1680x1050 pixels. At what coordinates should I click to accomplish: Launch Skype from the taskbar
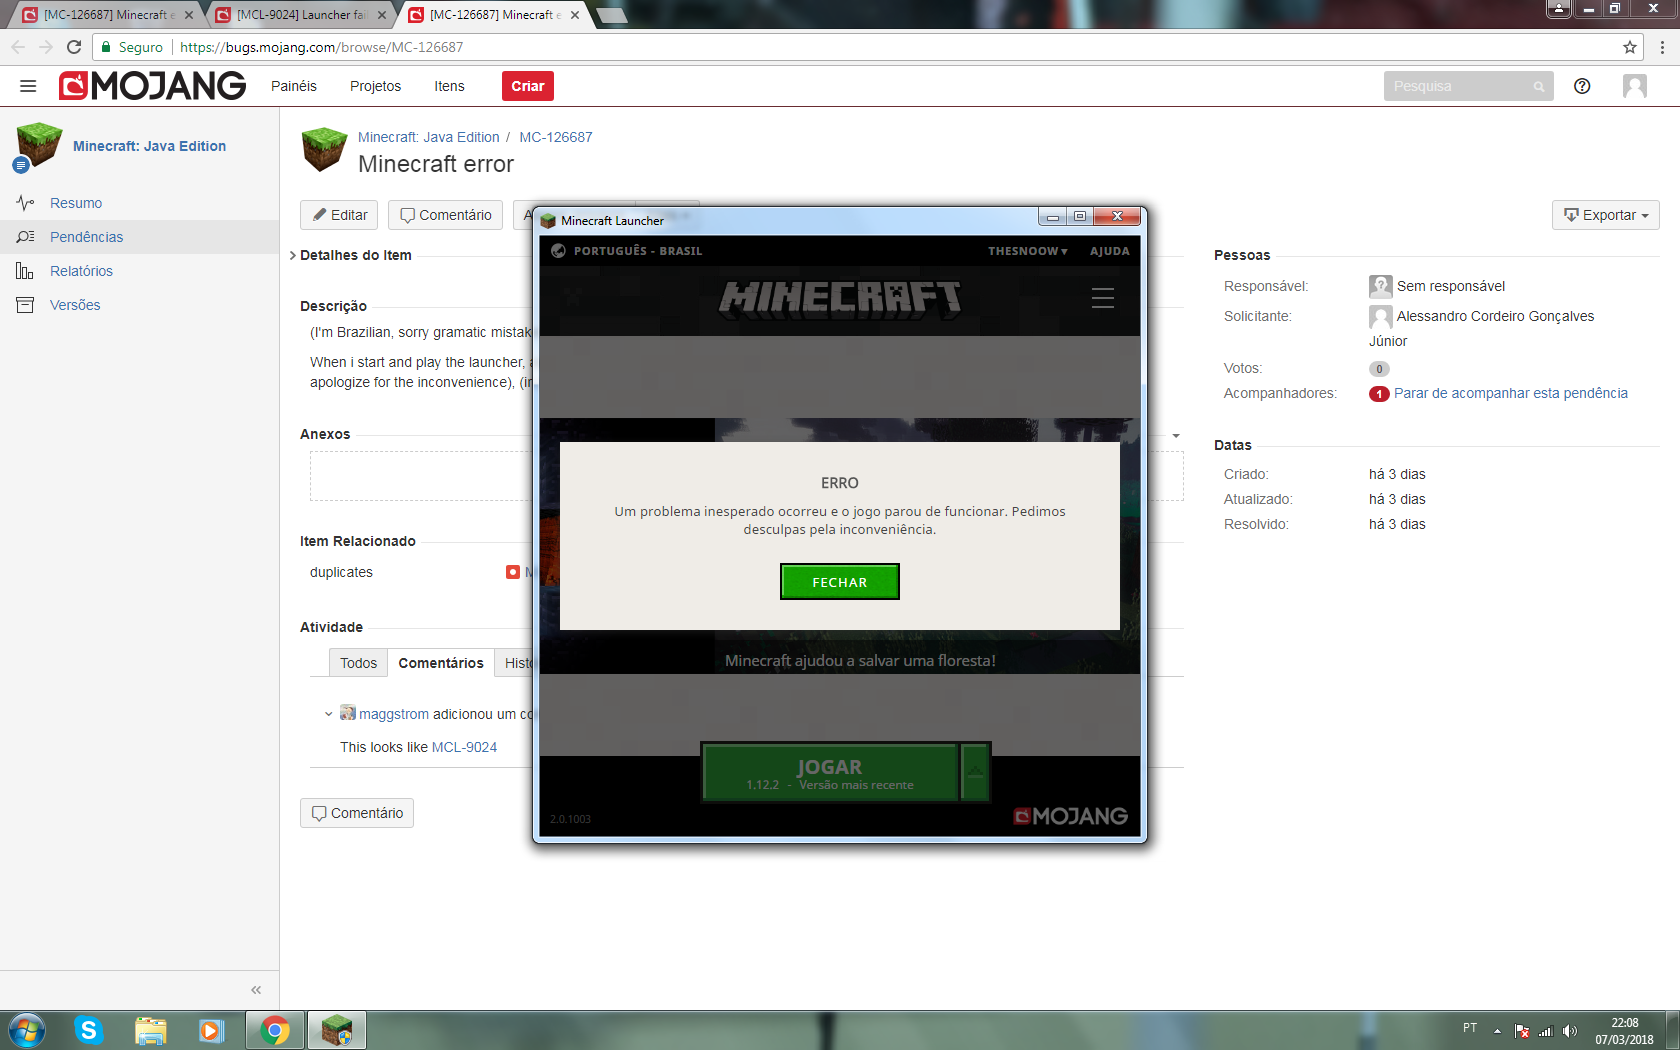(89, 1030)
